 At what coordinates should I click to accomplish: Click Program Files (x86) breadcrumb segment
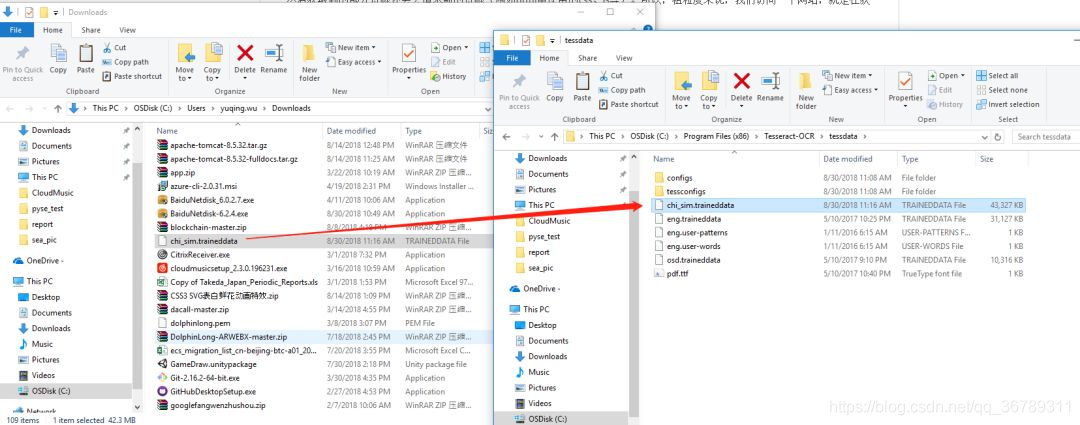coord(716,136)
